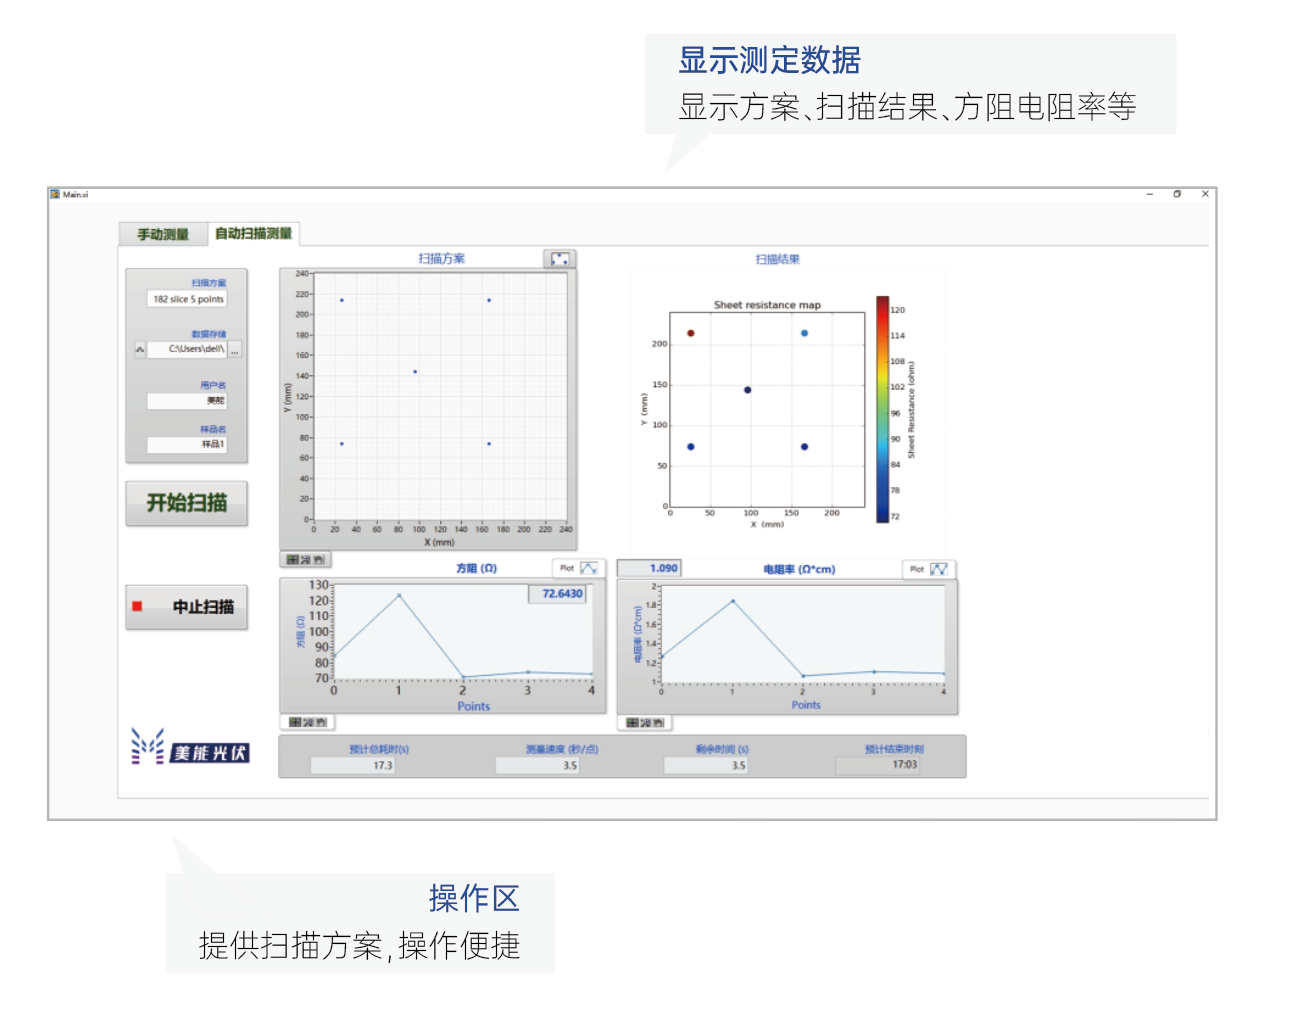The width and height of the screenshot is (1305, 1027).
Task: Browse folders with the ... button
Action: [x=234, y=350]
